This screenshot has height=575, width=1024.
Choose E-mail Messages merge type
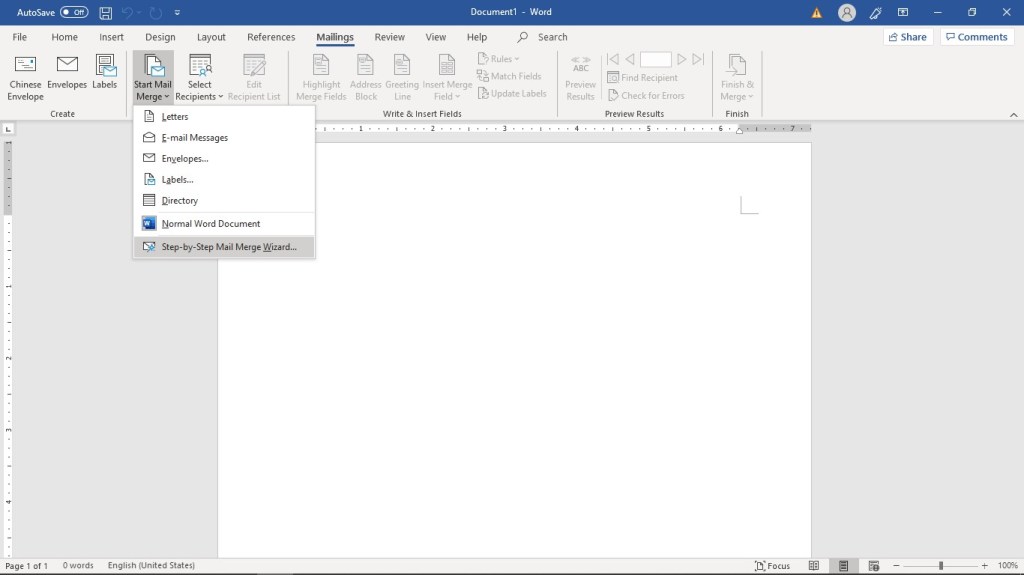tap(194, 138)
